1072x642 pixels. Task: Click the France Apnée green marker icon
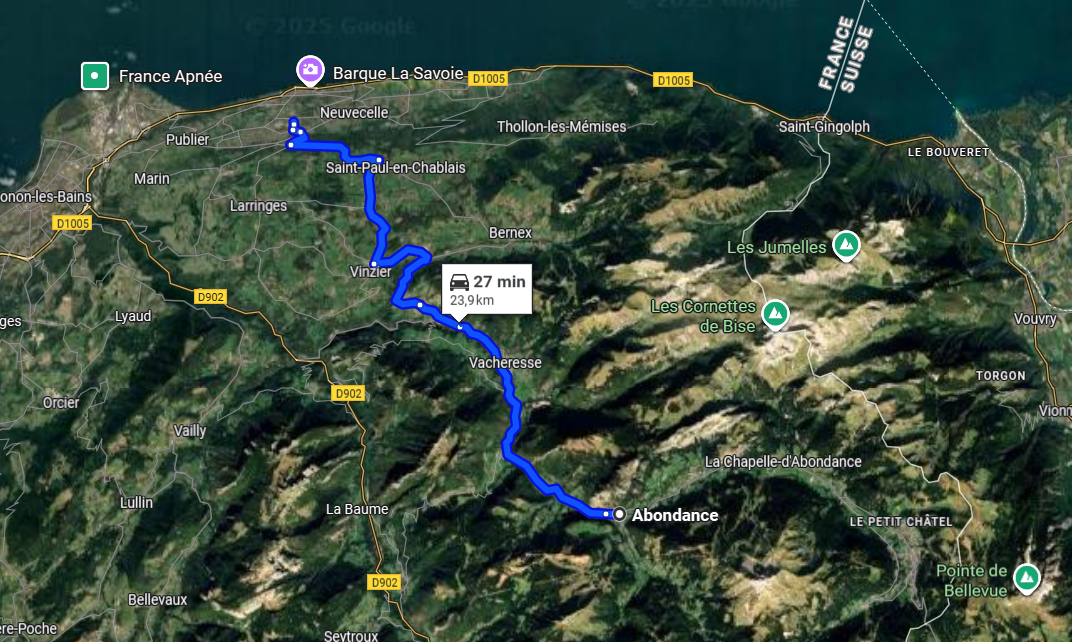pos(94,76)
